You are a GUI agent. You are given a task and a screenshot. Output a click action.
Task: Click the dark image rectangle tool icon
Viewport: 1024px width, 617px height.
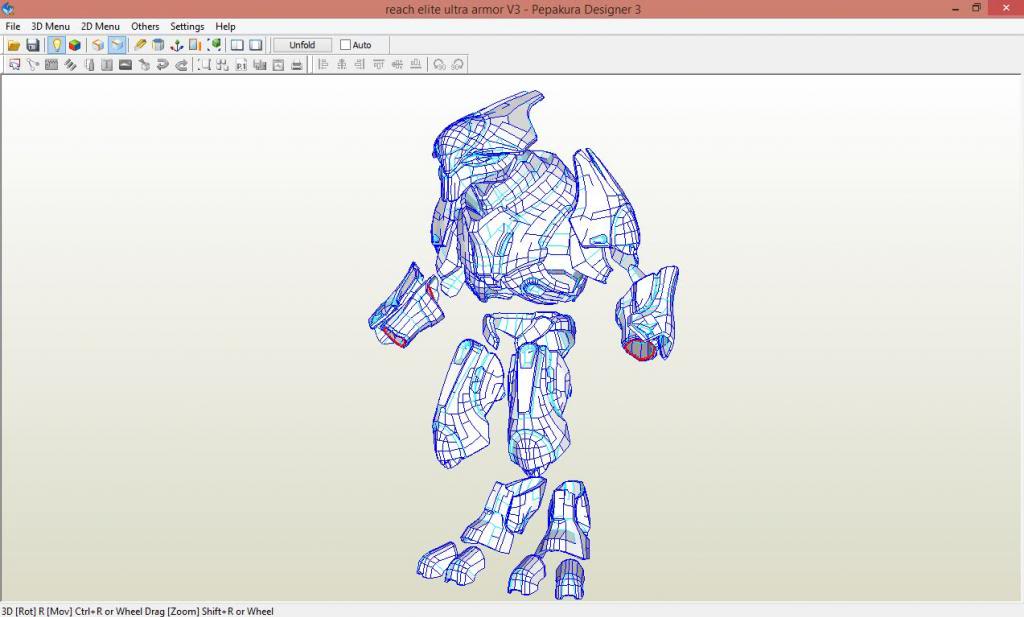(125, 65)
